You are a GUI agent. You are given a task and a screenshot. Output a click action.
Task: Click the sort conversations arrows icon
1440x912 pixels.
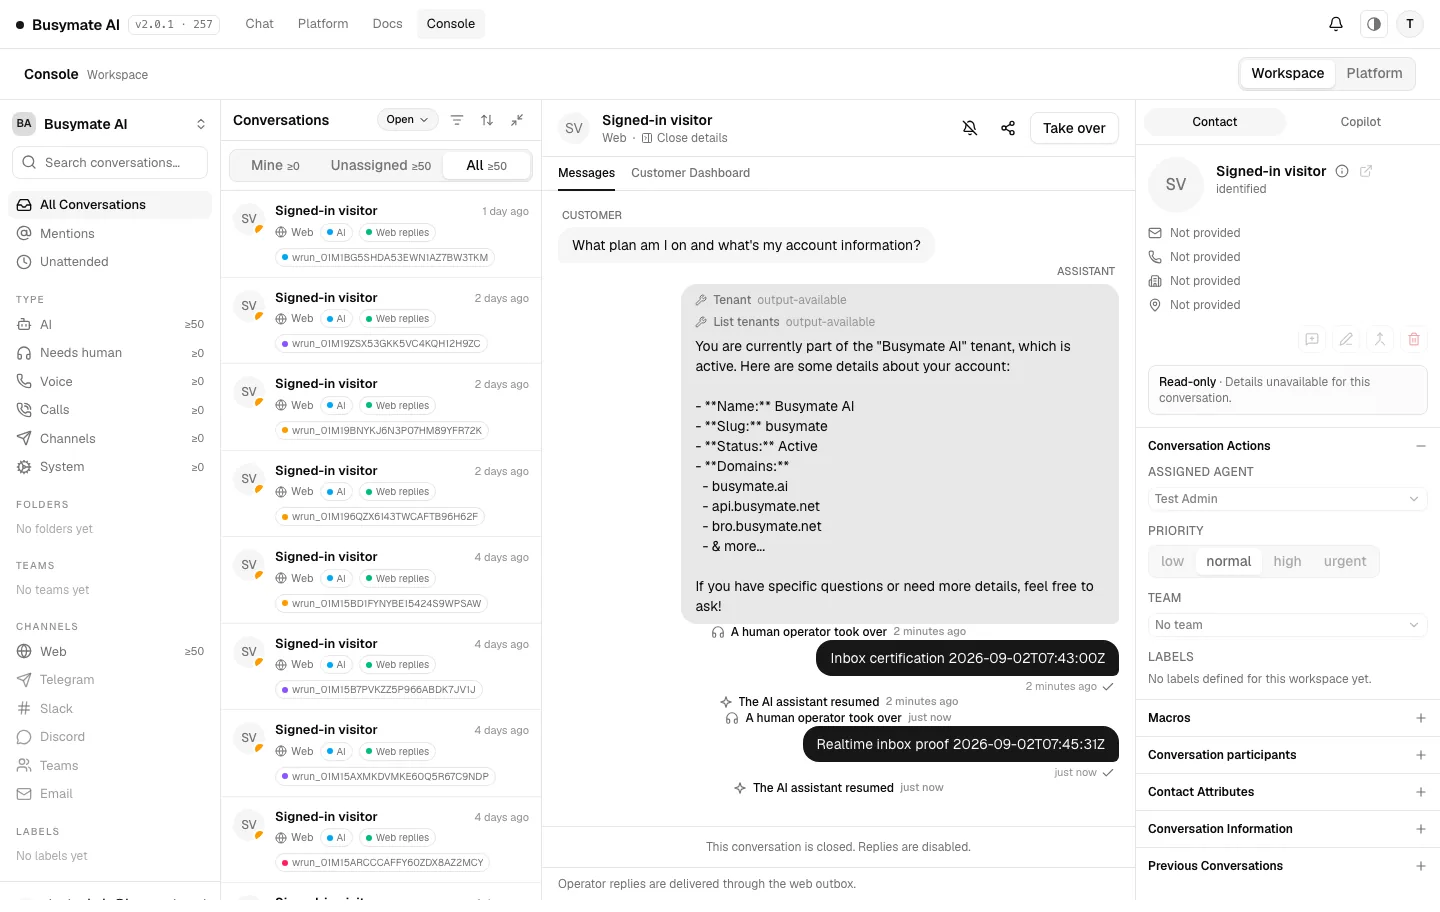click(x=487, y=120)
